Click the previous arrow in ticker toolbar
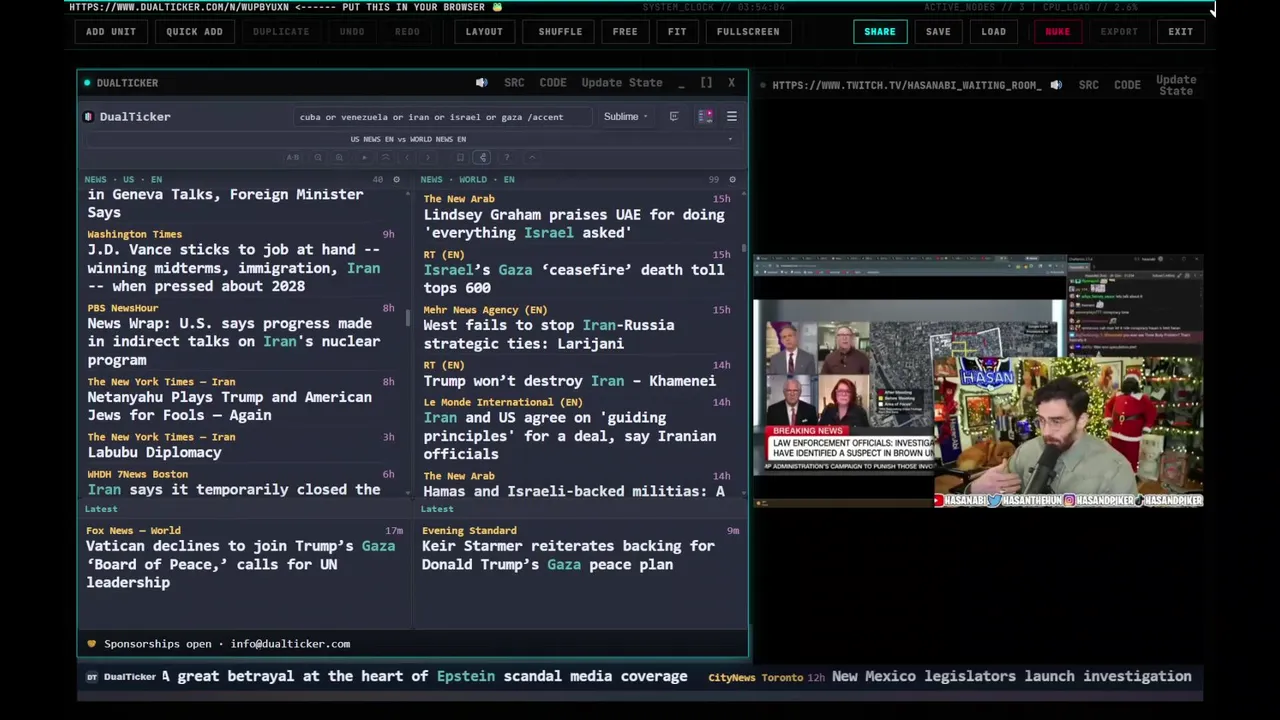This screenshot has height=720, width=1280. (x=407, y=157)
